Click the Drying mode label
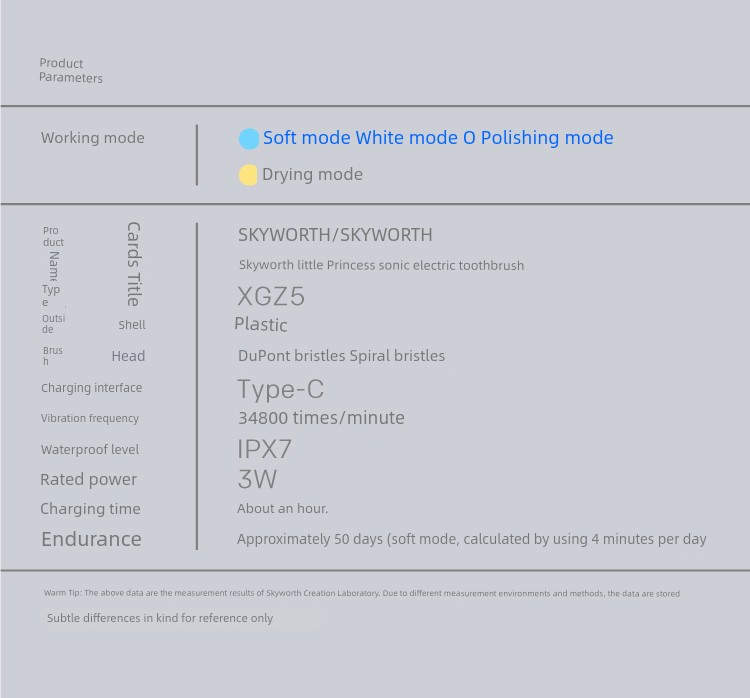Image resolution: width=750 pixels, height=698 pixels. point(312,175)
